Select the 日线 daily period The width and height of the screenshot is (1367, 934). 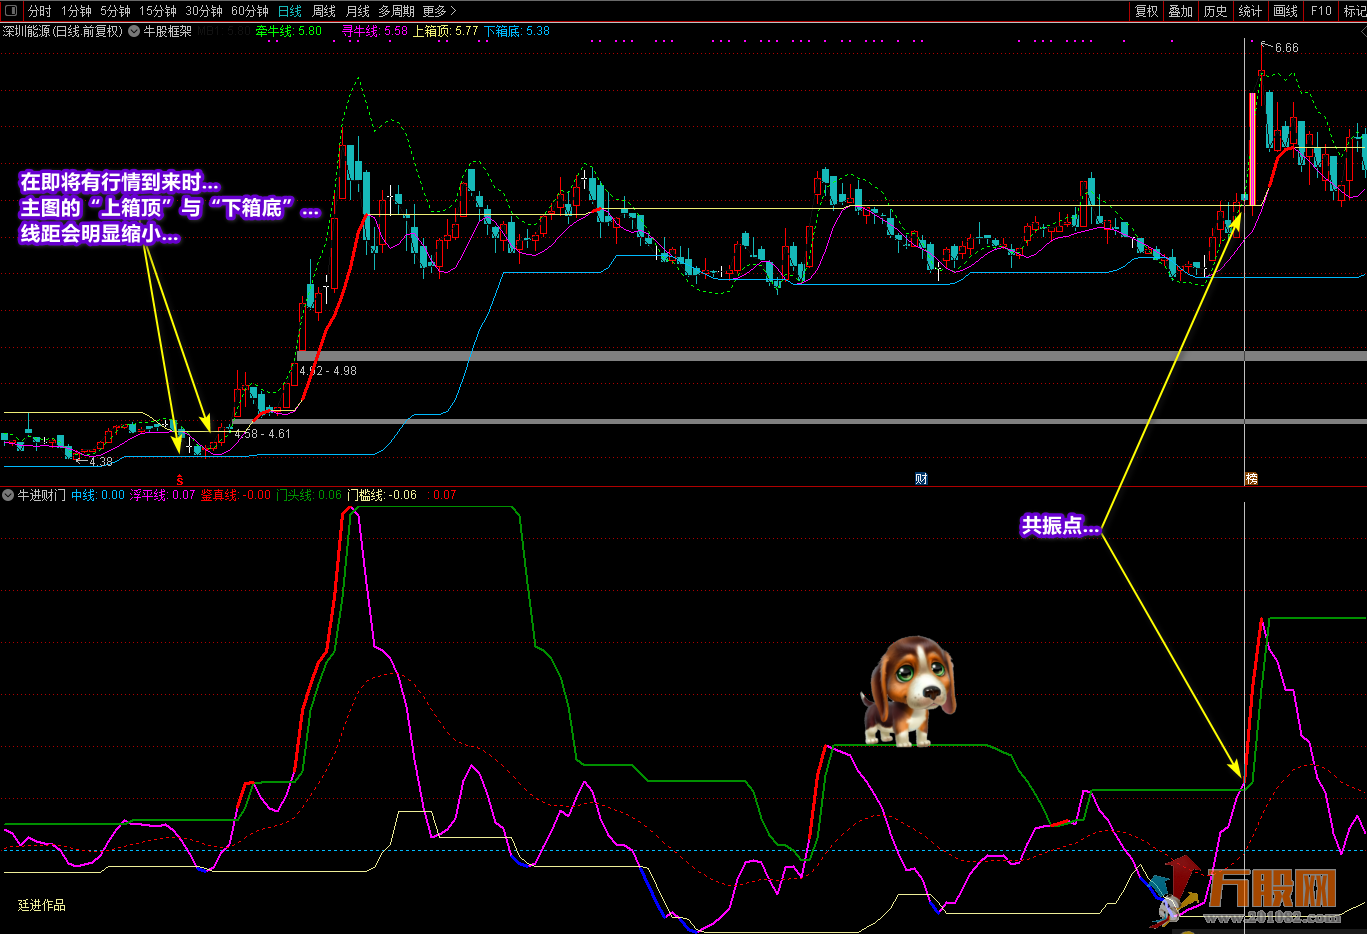point(290,11)
